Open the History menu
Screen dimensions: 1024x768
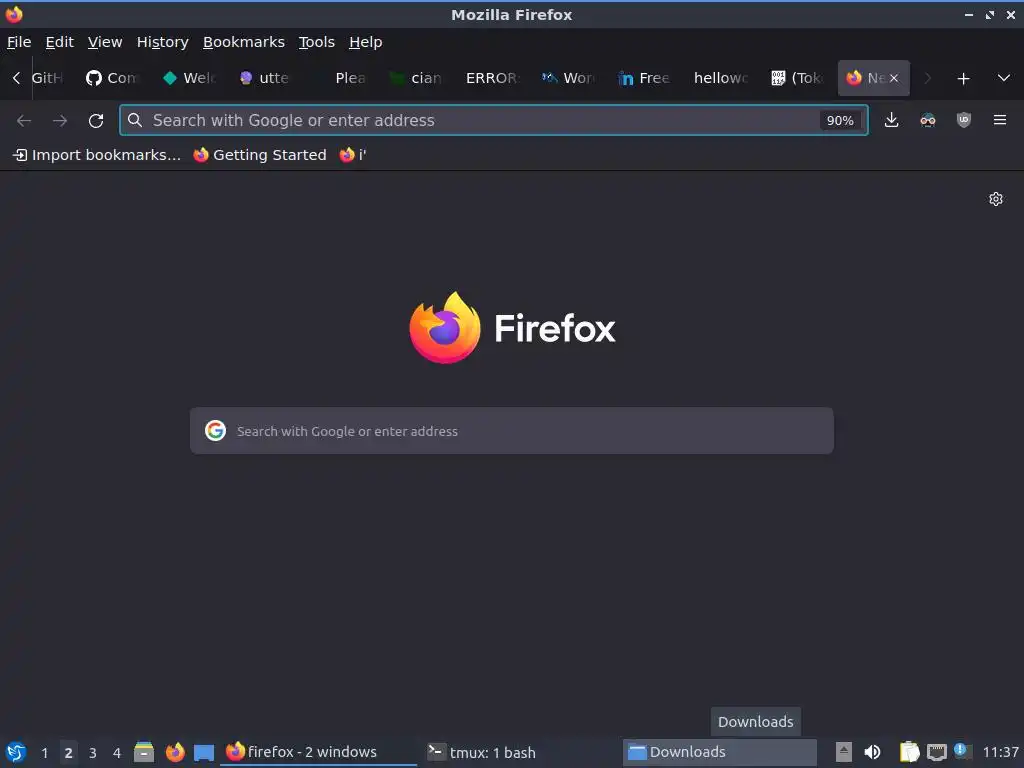tap(163, 42)
